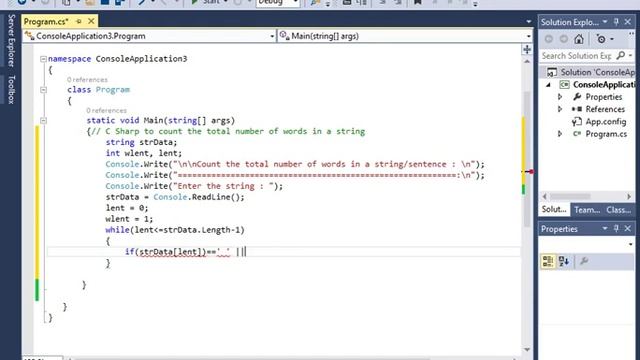Click the editor scroll up arrow
The image size is (640, 360).
[527, 62]
